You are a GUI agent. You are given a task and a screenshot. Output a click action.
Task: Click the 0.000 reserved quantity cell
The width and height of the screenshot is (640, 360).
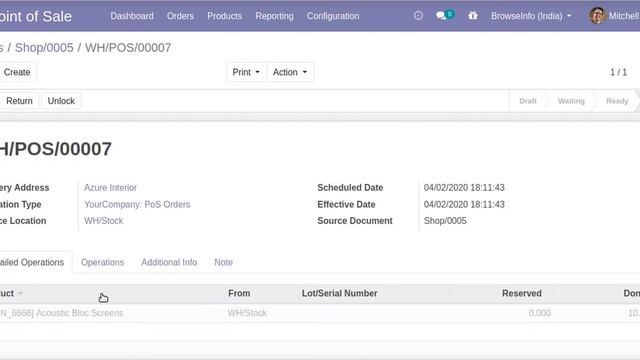(x=540, y=313)
